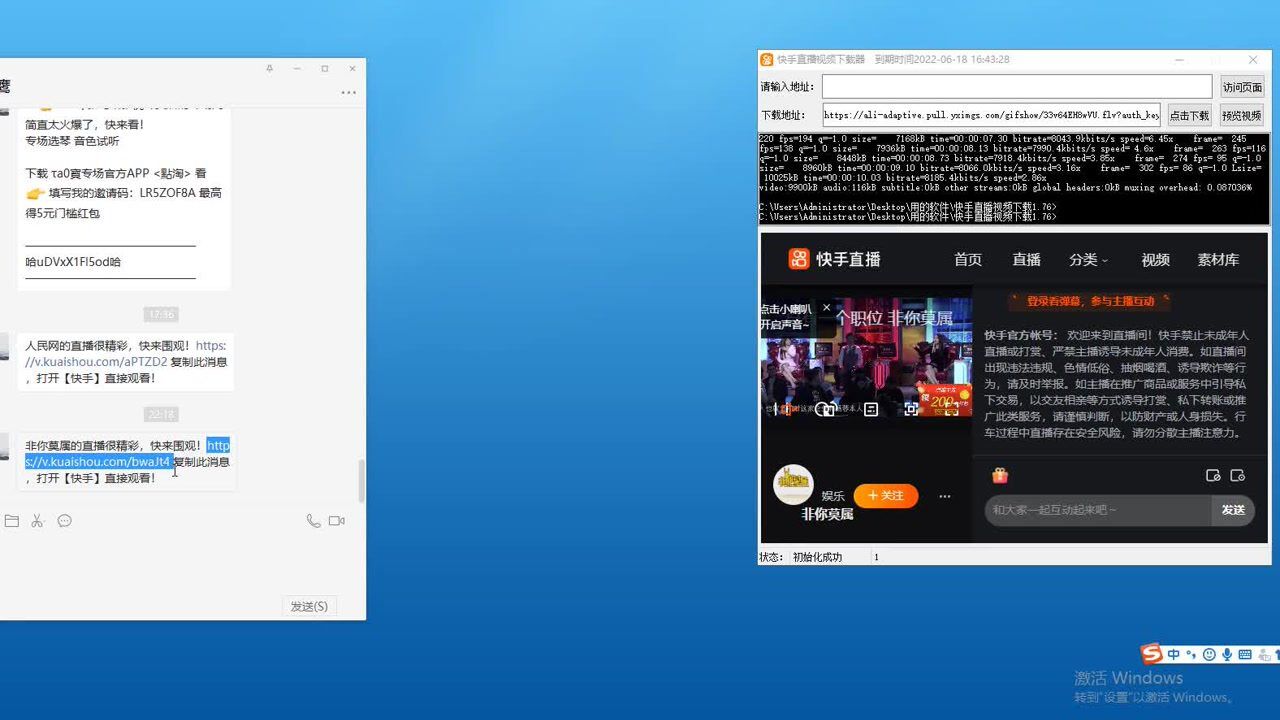Click the 访问页面 button
1280x720 pixels.
[1242, 87]
